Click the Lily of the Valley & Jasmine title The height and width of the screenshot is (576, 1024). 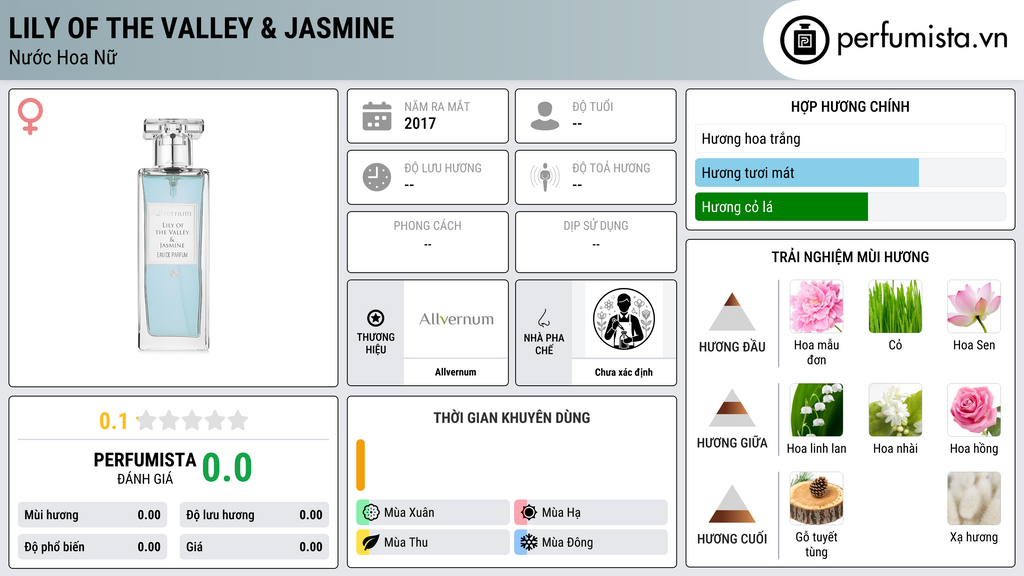201,28
